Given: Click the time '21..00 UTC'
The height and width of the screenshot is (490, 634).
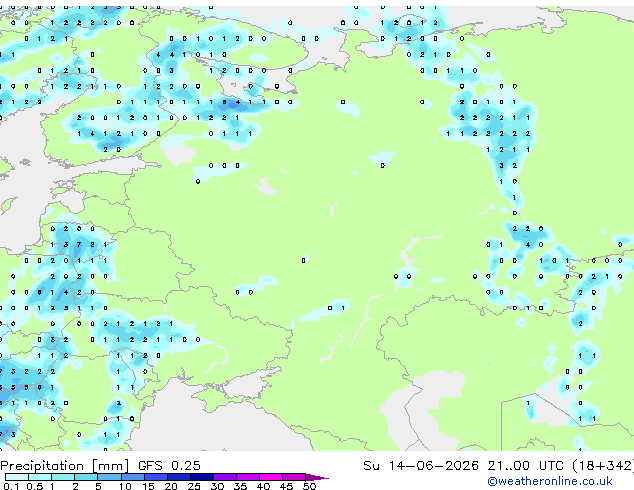Looking at the screenshot, I should point(525,466).
